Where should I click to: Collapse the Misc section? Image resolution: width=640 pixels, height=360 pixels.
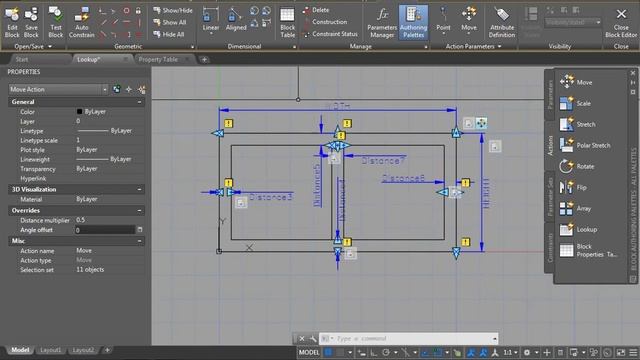point(140,241)
